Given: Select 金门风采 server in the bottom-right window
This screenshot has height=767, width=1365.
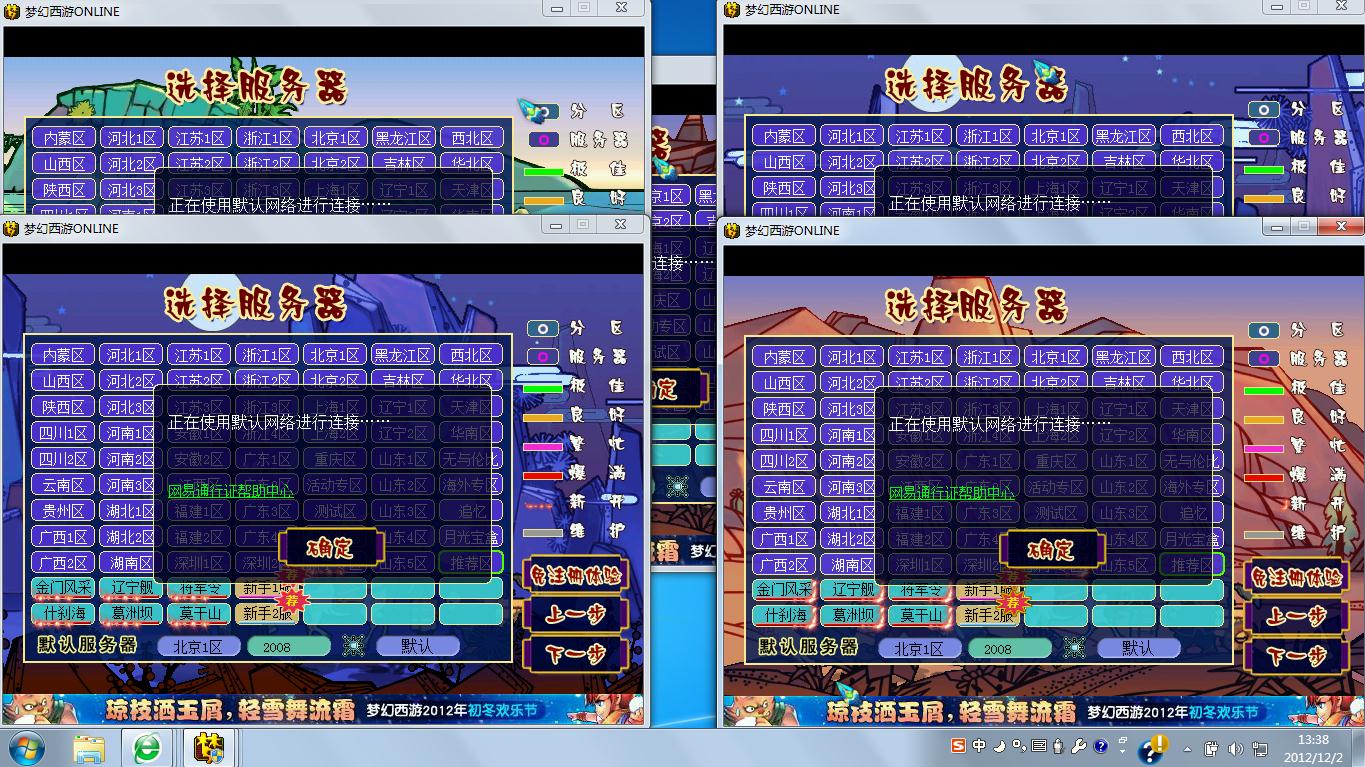Looking at the screenshot, I should [784, 590].
